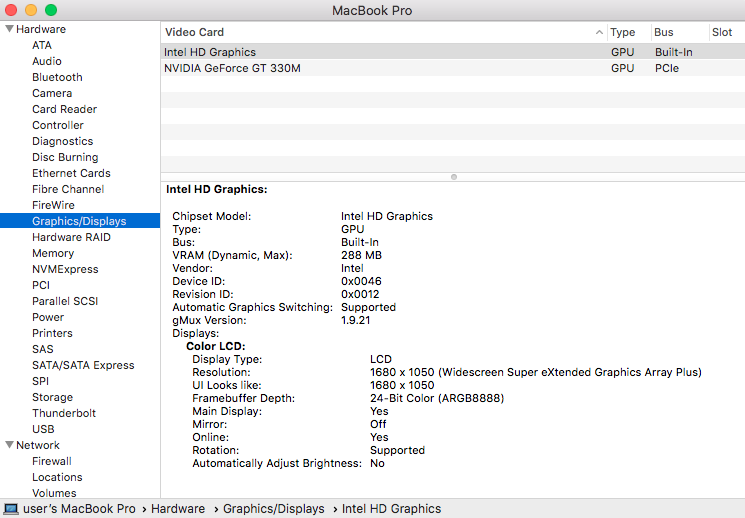Click the Hardware category label
This screenshot has height=518, width=745.
(41, 29)
